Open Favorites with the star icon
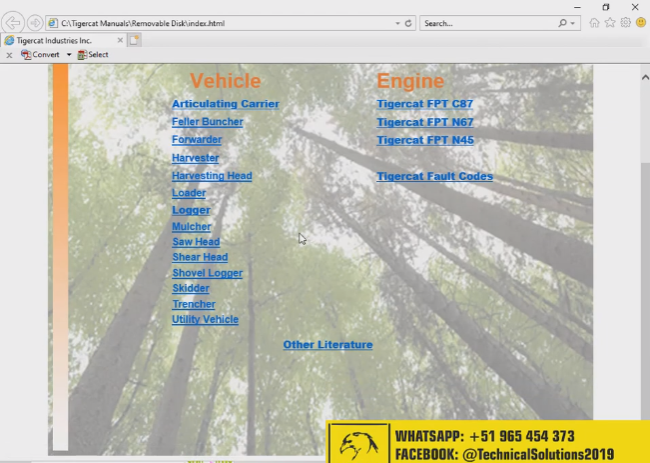The height and width of the screenshot is (463, 650). pyautogui.click(x=610, y=22)
